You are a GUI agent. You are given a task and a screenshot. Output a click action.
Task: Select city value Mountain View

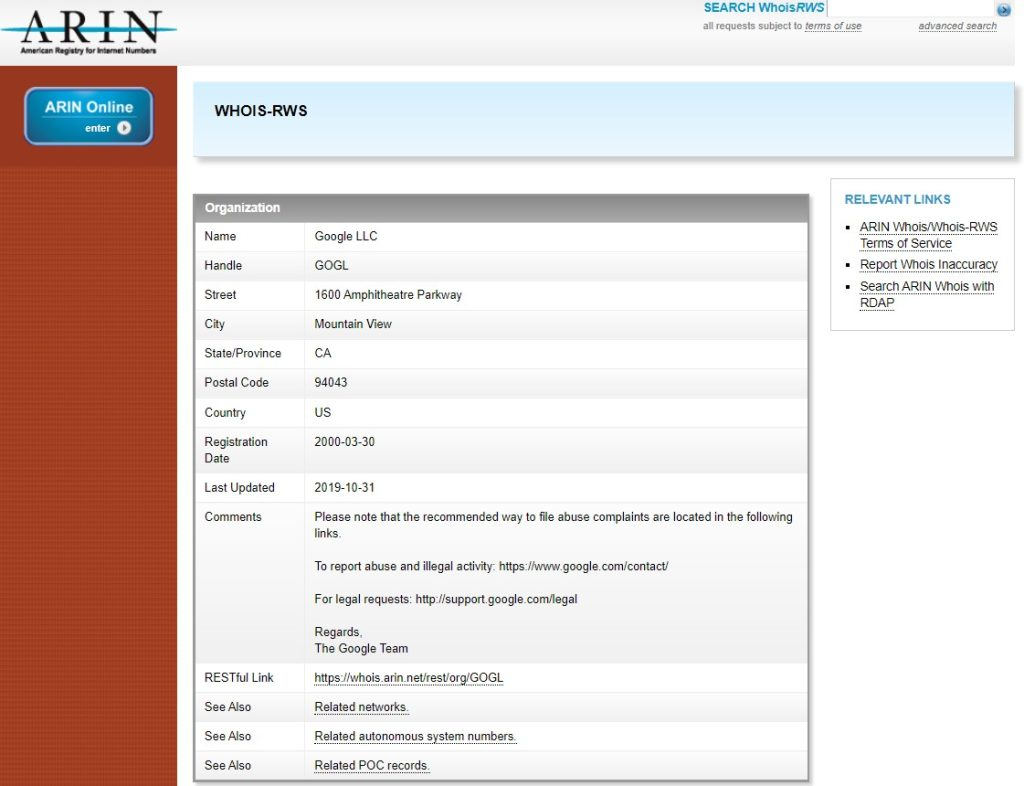click(353, 324)
